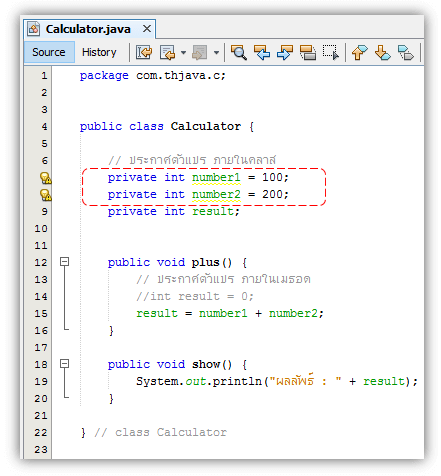This screenshot has height=476, width=441.
Task: Open dropdown arrow next to Forward icon
Action: click(216, 52)
